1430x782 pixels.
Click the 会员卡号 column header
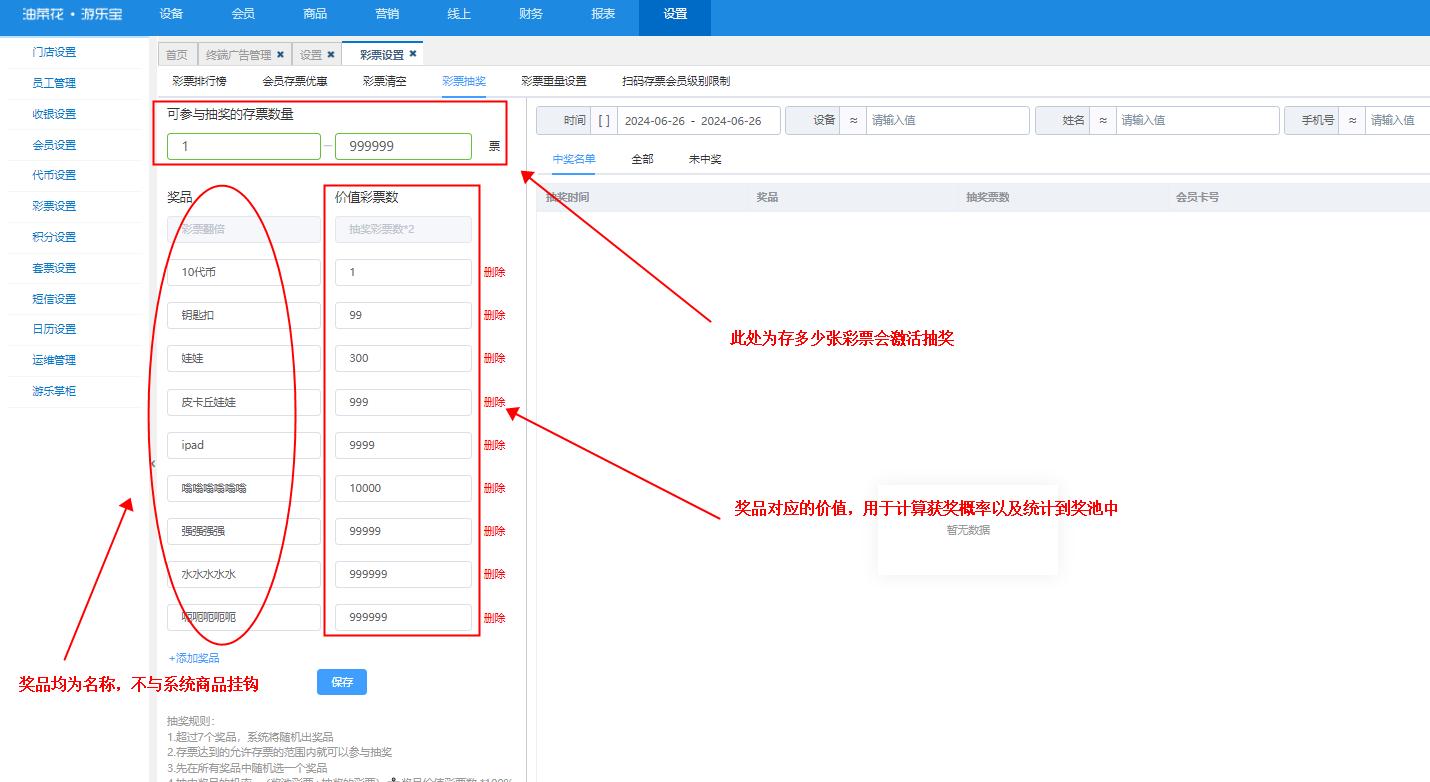pos(1197,197)
